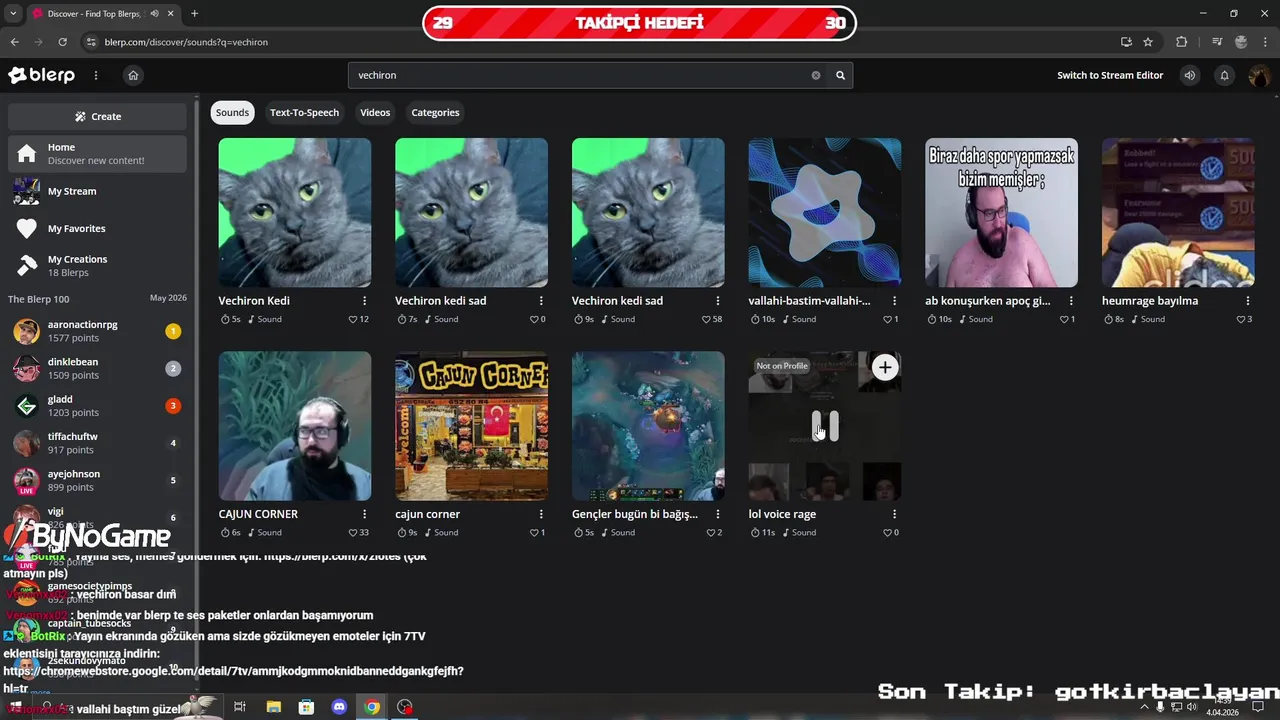Open Discord from the taskbar
The image size is (1280, 720).
[339, 707]
